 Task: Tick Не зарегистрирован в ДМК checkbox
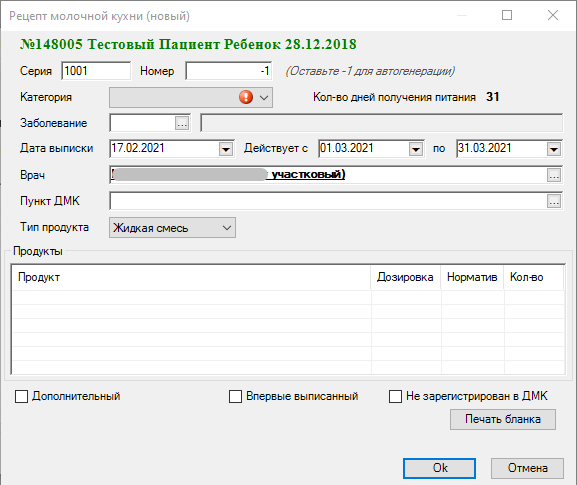click(396, 397)
